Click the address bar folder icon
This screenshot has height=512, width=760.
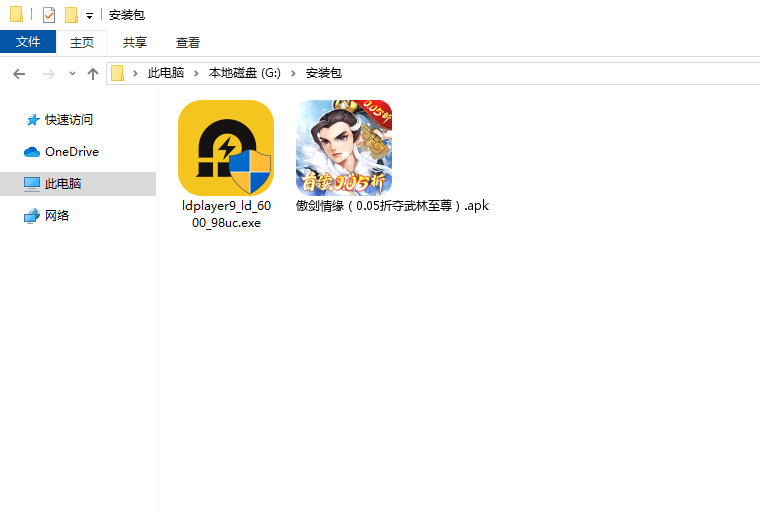point(117,73)
